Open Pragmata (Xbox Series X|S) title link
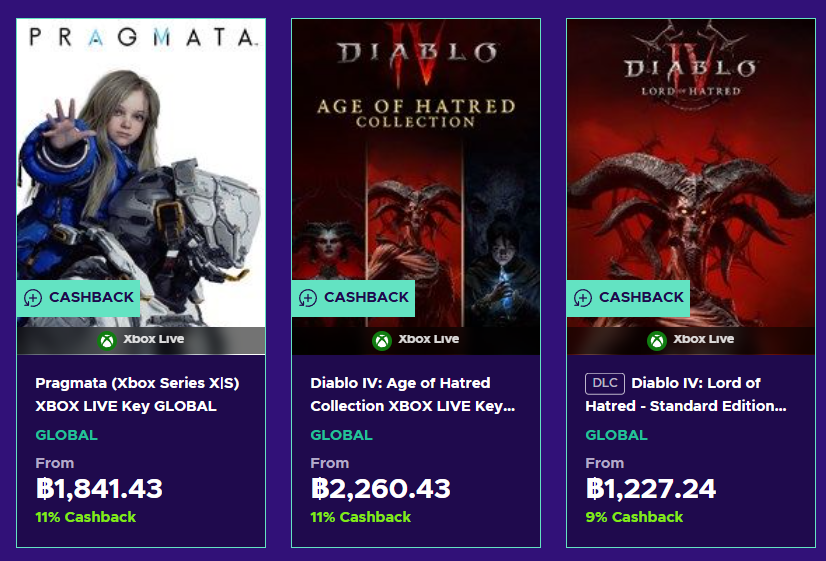This screenshot has width=826, height=561. click(x=137, y=394)
